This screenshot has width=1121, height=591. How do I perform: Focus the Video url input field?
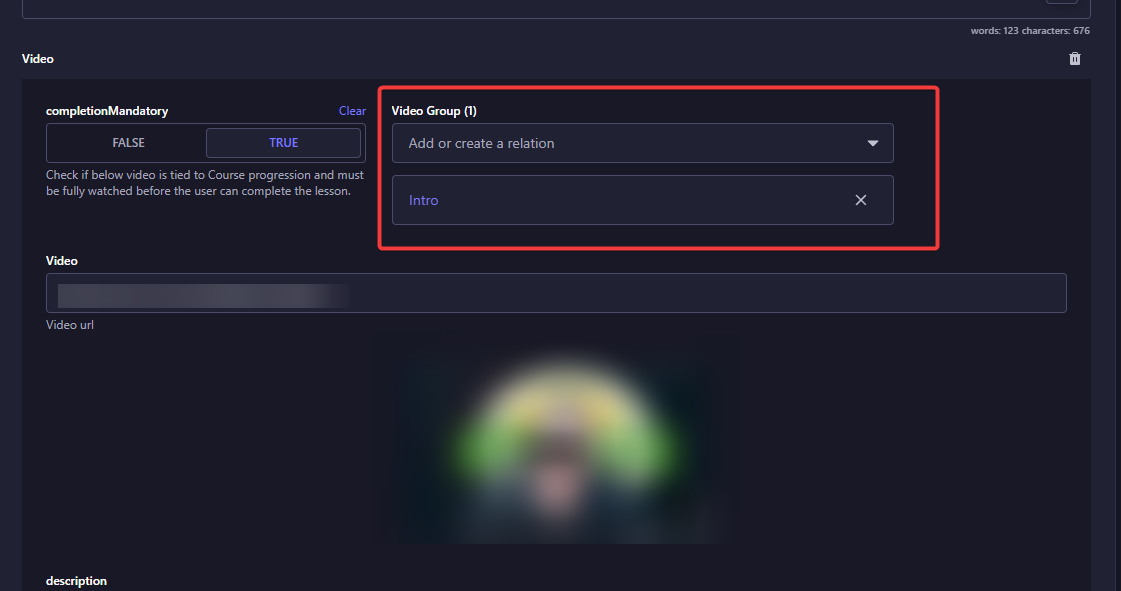[556, 293]
